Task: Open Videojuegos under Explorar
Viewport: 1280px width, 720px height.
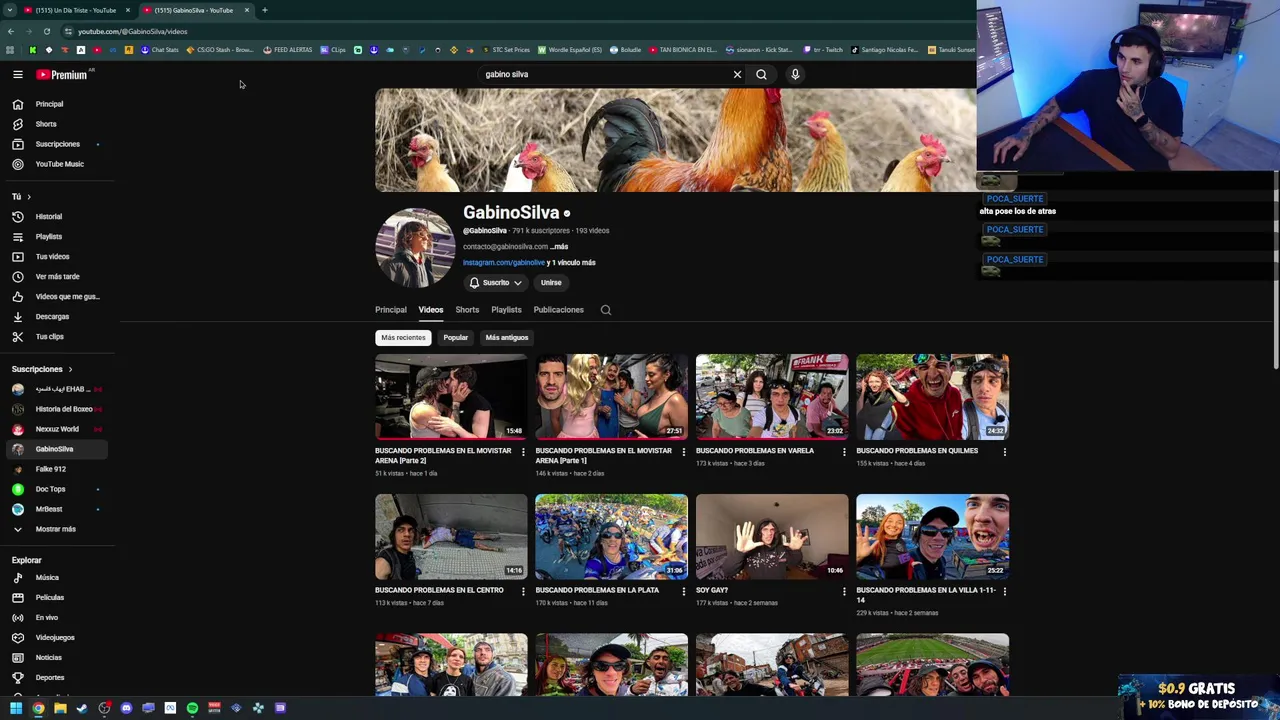Action: pos(56,638)
